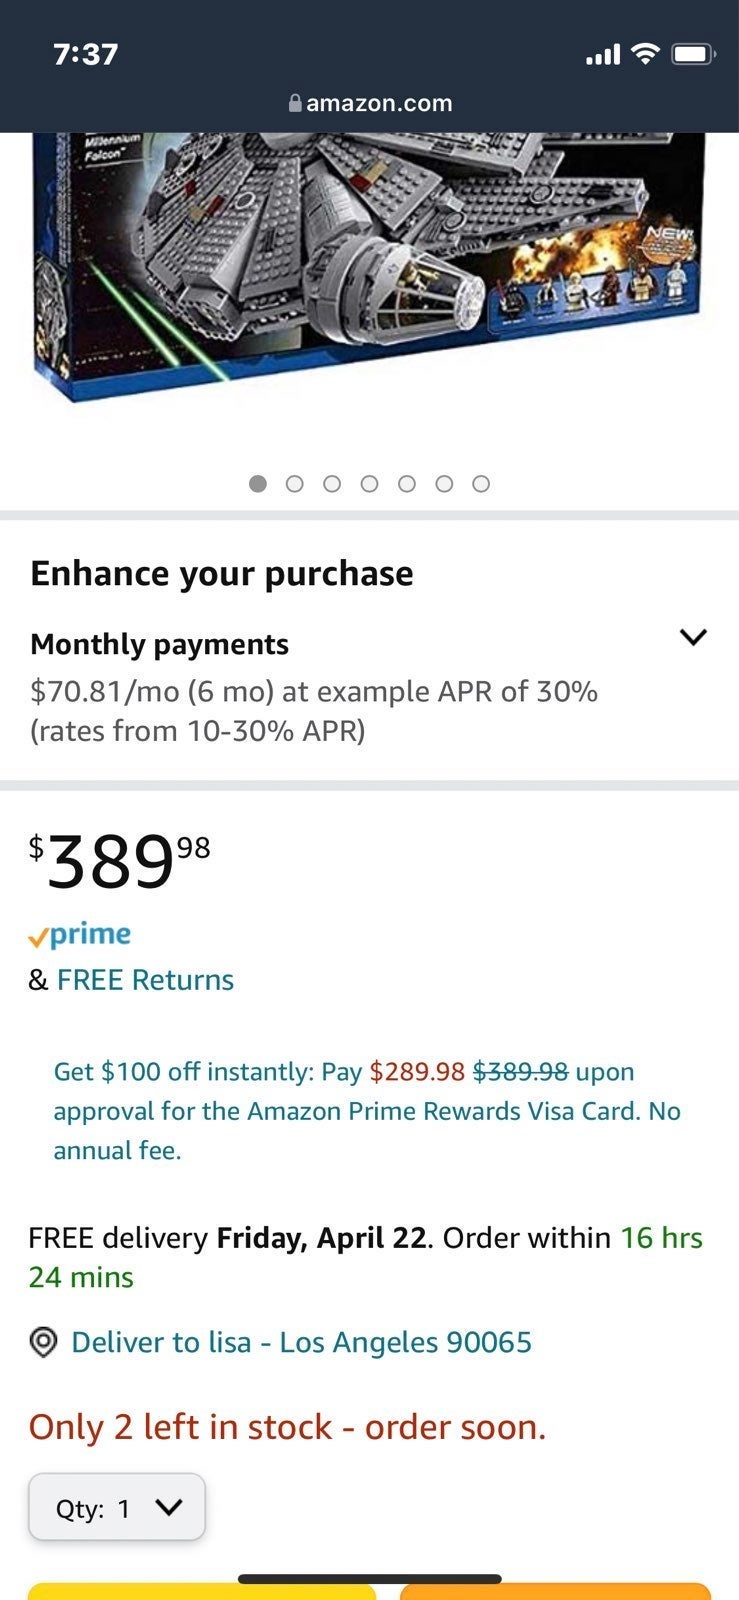Tap the amazon.com address bar
This screenshot has width=739, height=1600.
pyautogui.click(x=370, y=103)
